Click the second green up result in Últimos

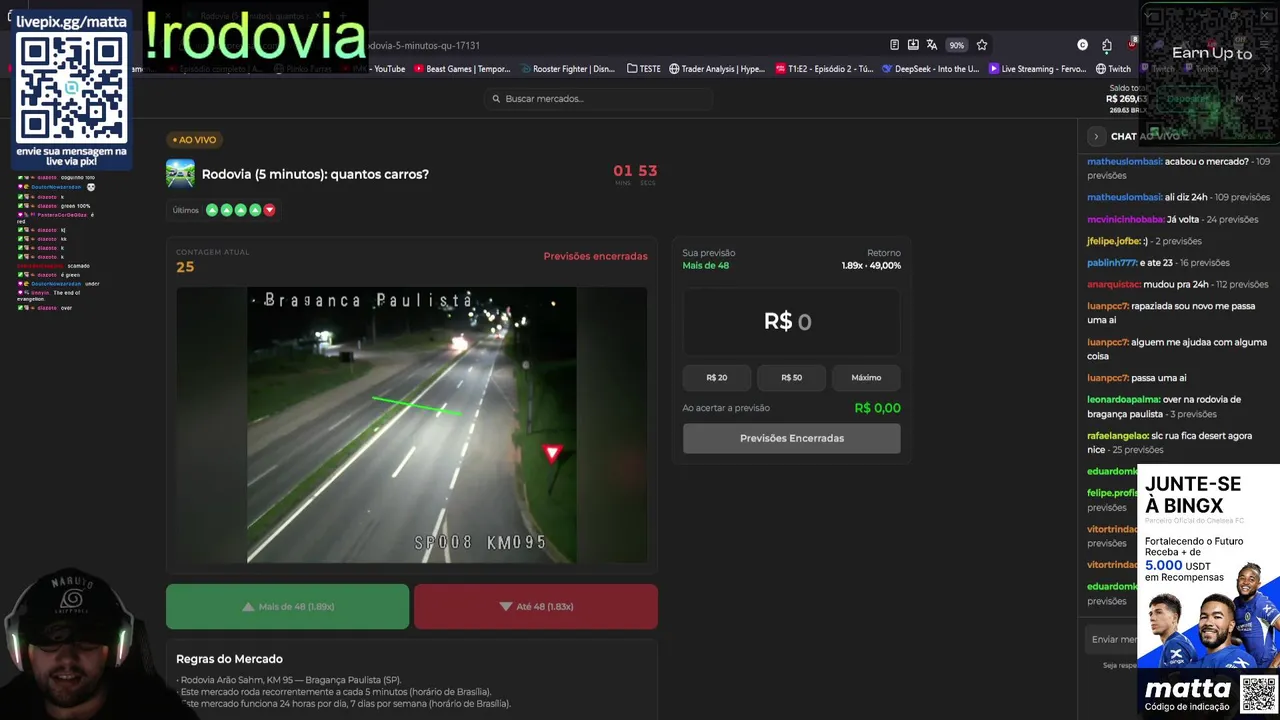coord(226,210)
